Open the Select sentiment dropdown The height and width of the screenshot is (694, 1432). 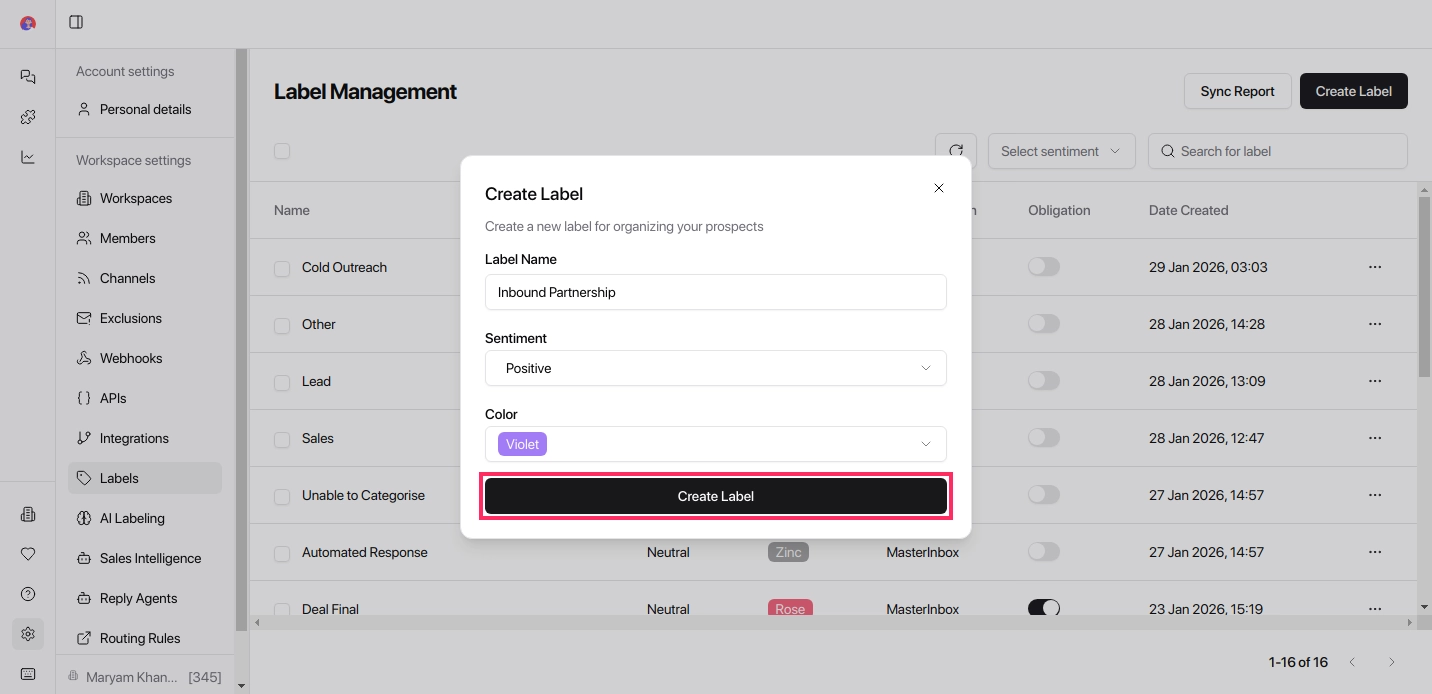click(x=1061, y=151)
